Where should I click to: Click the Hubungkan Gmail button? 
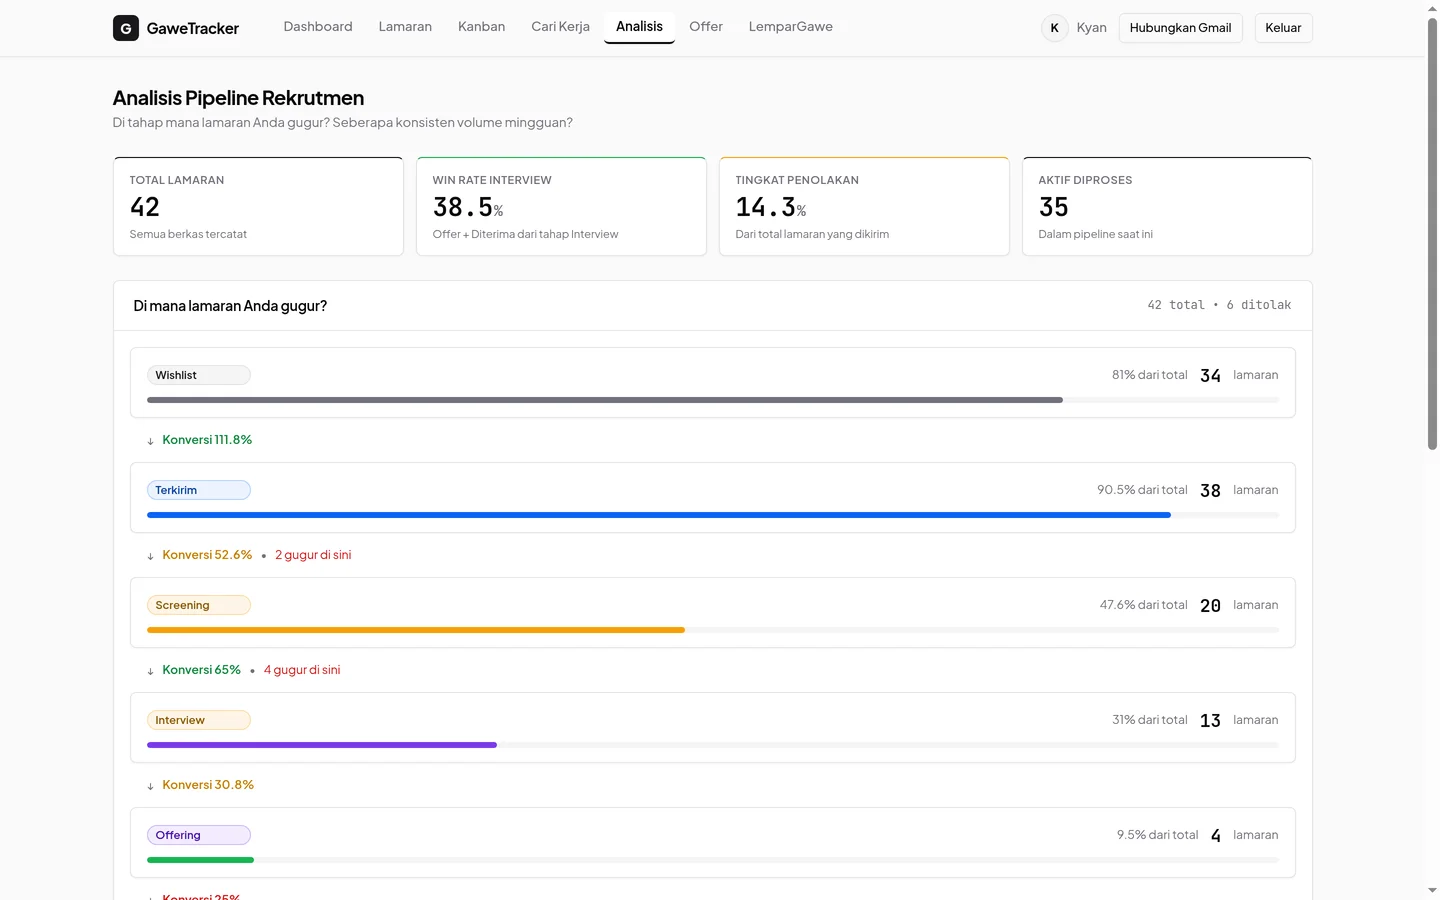(x=1180, y=28)
